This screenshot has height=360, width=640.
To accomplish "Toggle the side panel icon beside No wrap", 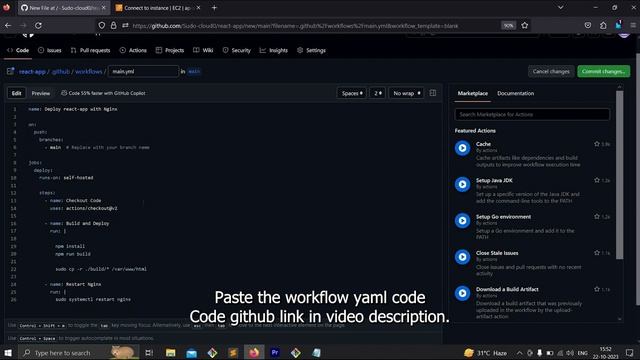I will coord(433,93).
